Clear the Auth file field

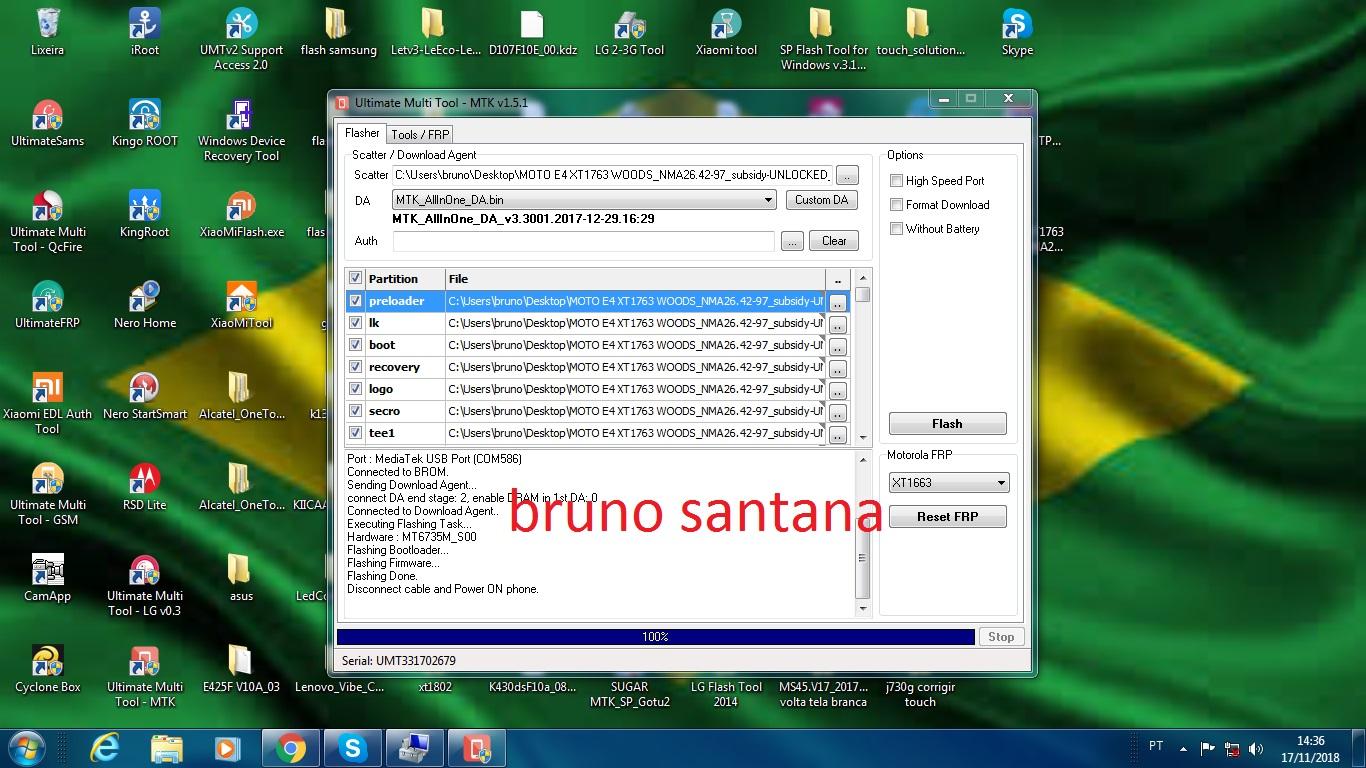point(834,241)
